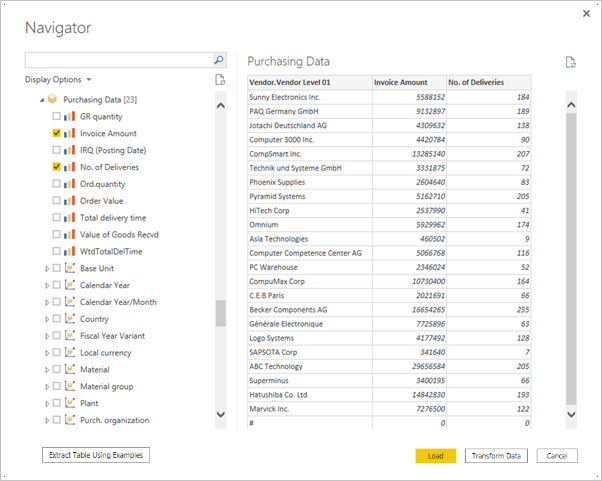Check the Ord.quantity checkbox

pyautogui.click(x=56, y=183)
